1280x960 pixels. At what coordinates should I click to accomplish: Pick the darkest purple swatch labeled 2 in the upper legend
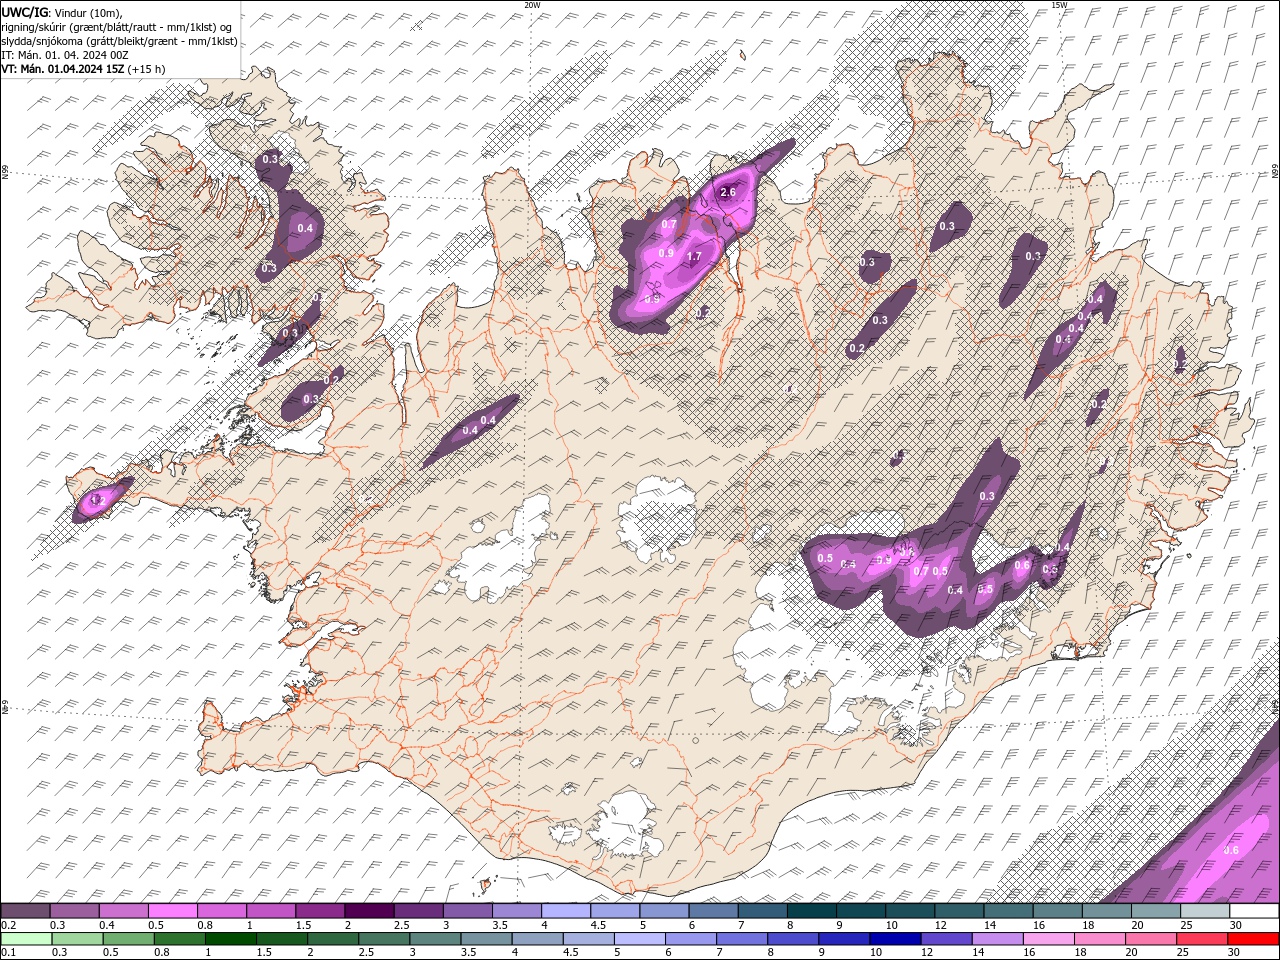(x=370, y=911)
